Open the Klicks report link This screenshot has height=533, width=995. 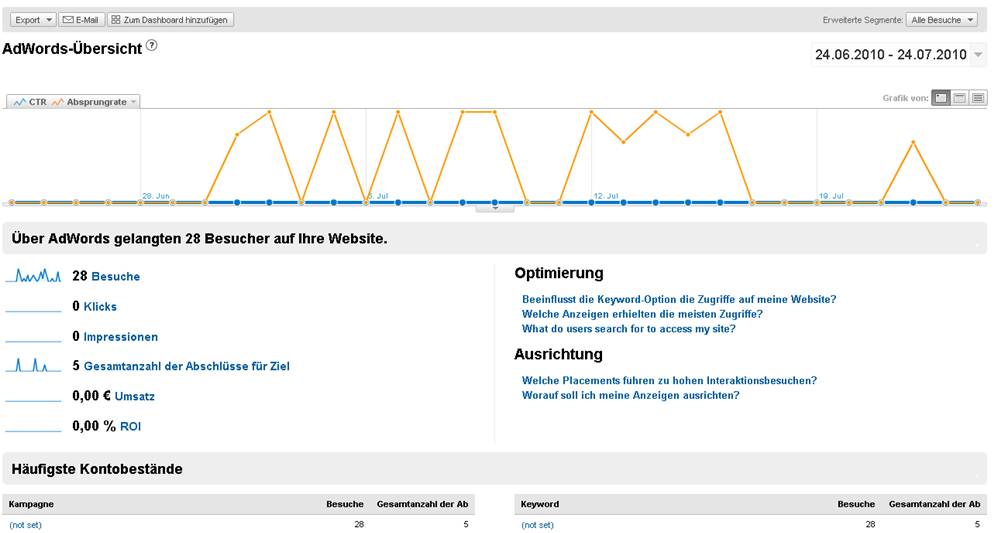tap(100, 306)
